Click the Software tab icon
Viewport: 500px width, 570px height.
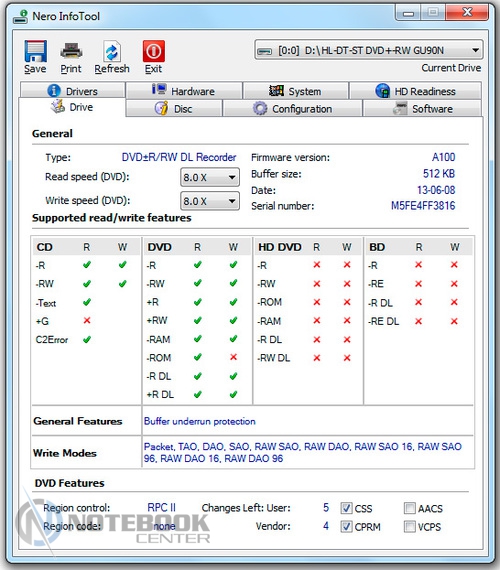(400, 108)
